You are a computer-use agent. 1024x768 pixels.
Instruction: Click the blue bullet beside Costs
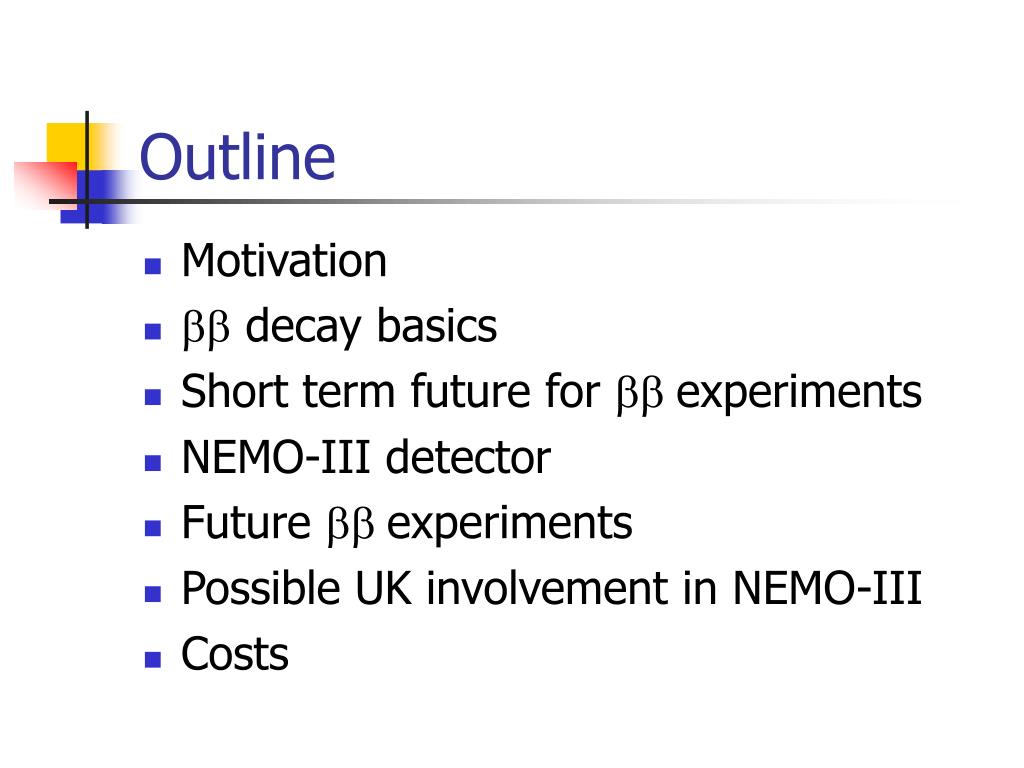[x=153, y=660]
